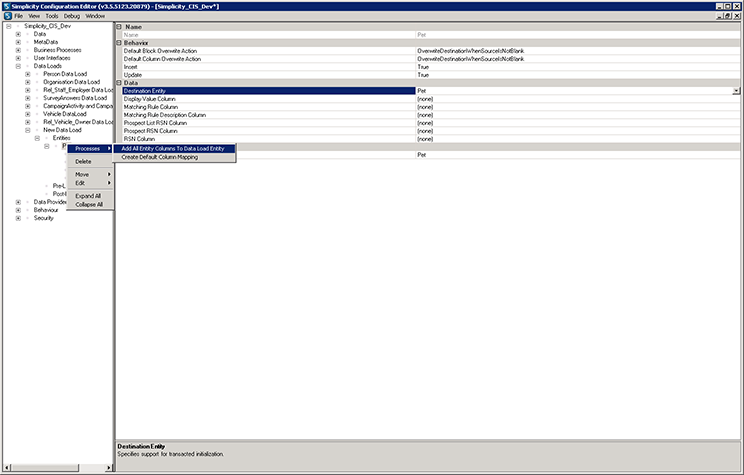Choose Expand All in context menu
Screen dimensions: 744x475
coord(90,196)
